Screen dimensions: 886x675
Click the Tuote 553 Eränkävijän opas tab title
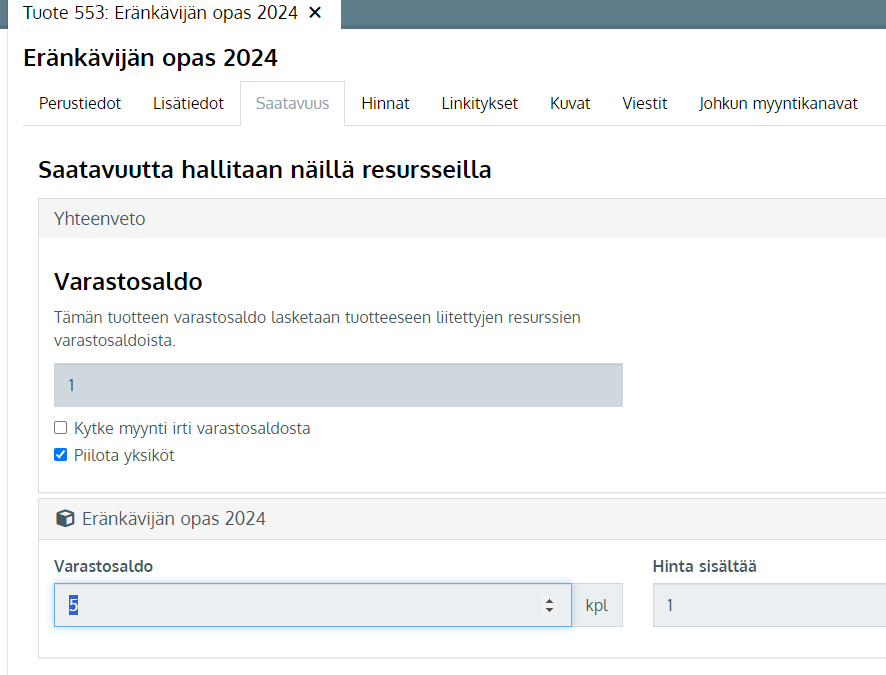pos(160,12)
